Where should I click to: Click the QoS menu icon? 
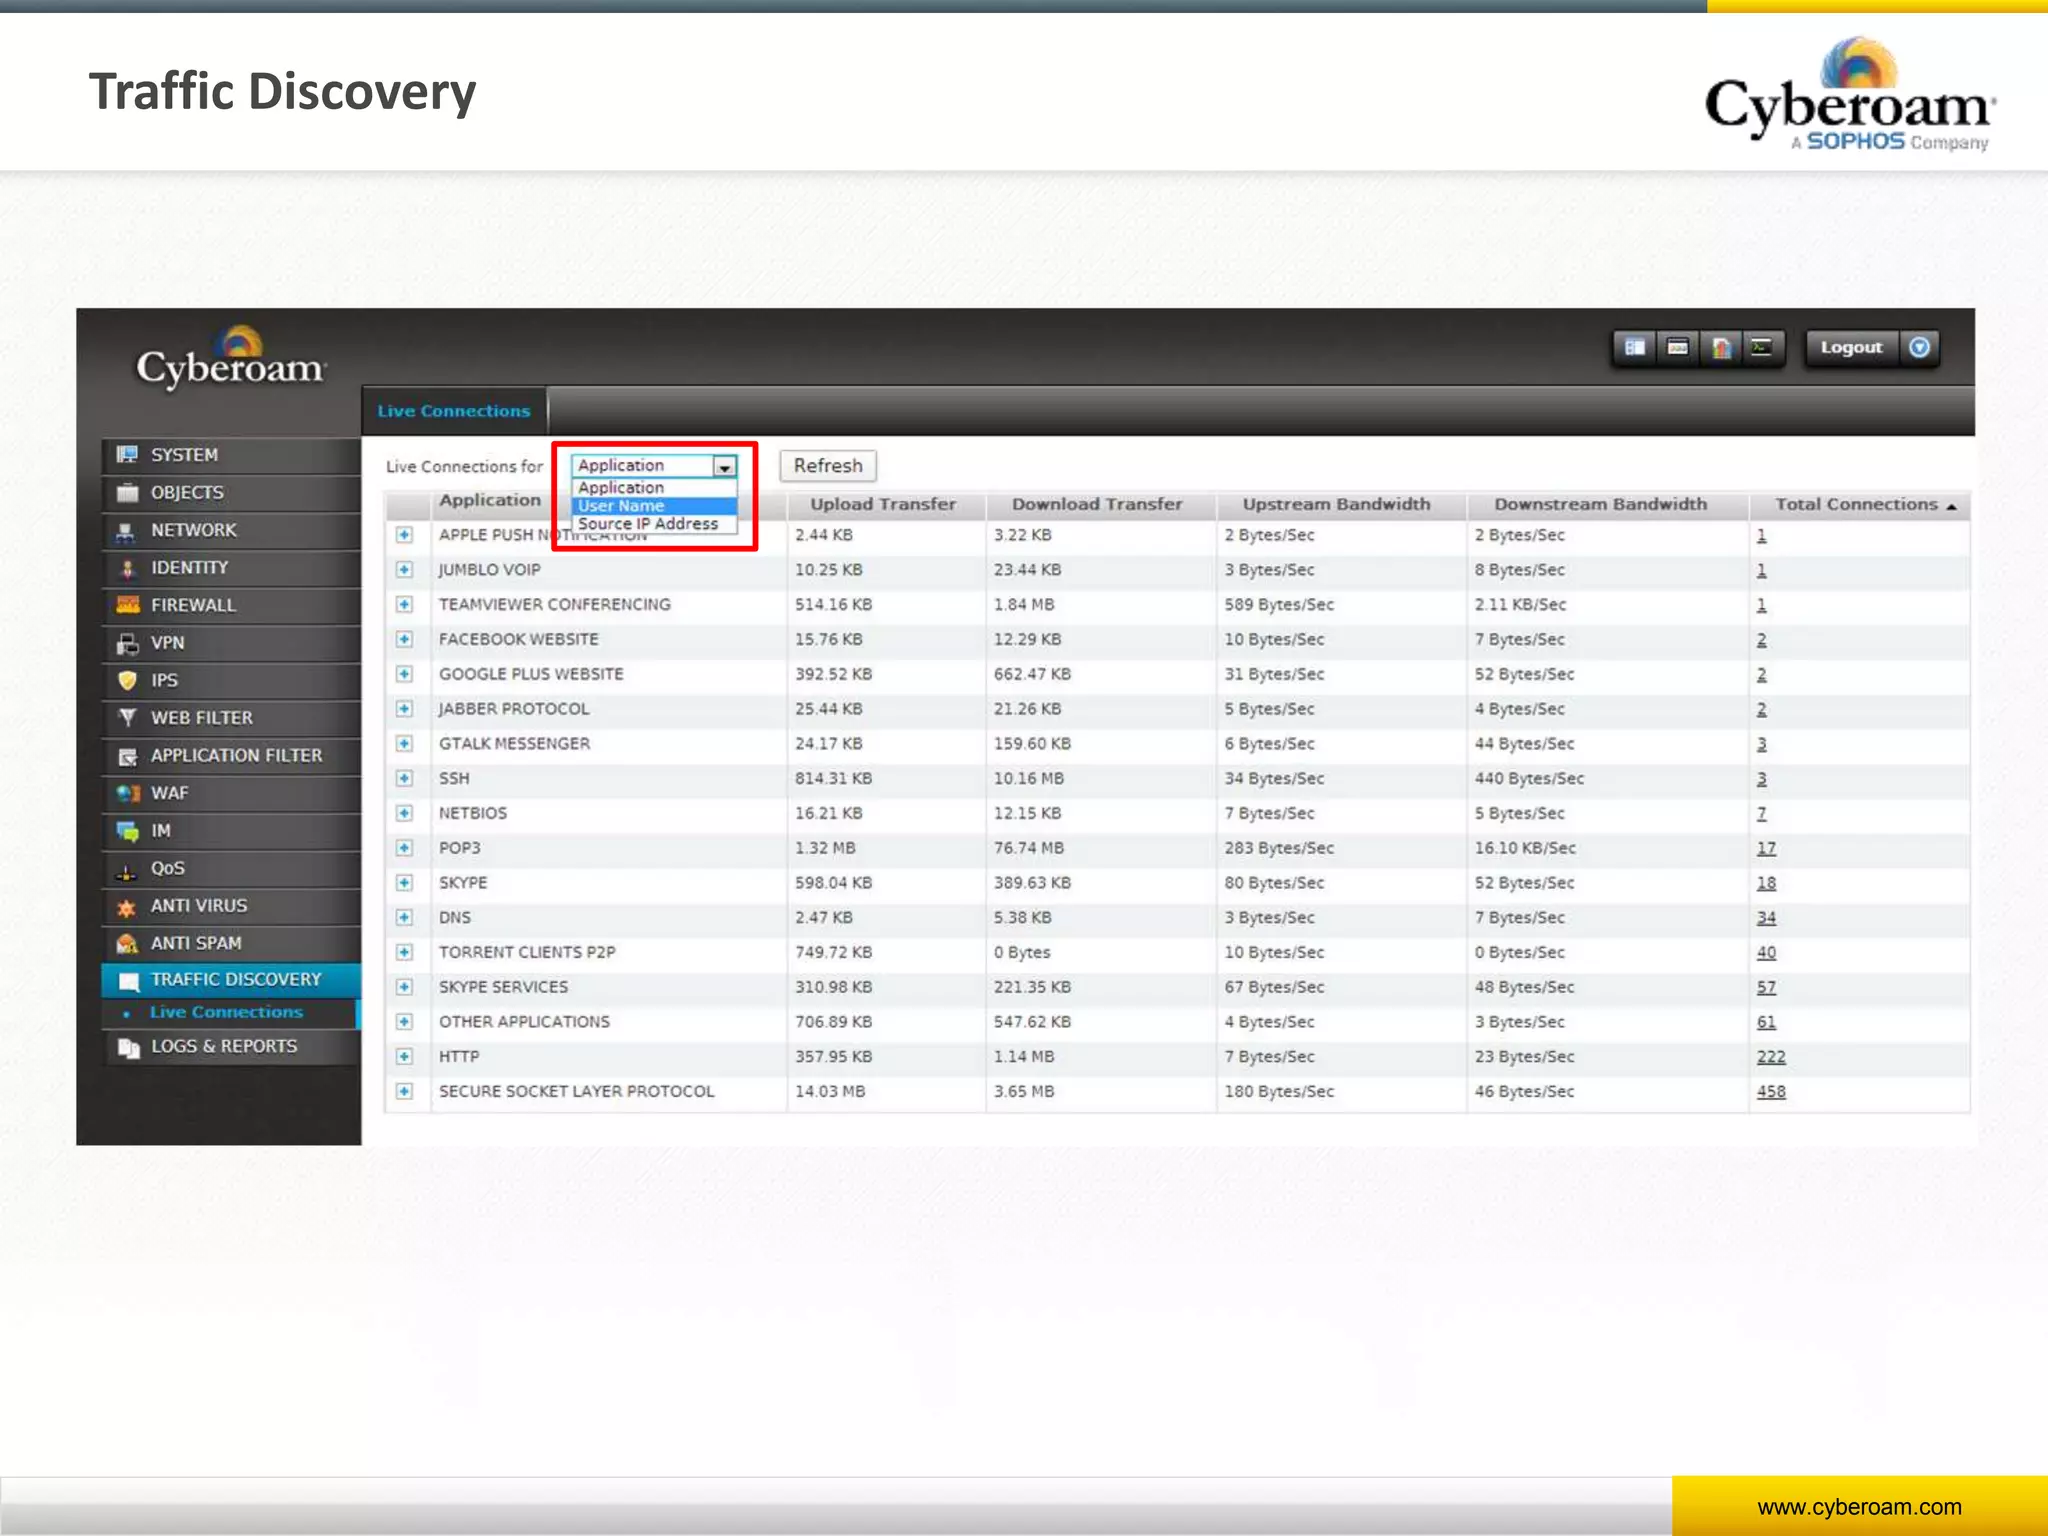click(x=127, y=870)
